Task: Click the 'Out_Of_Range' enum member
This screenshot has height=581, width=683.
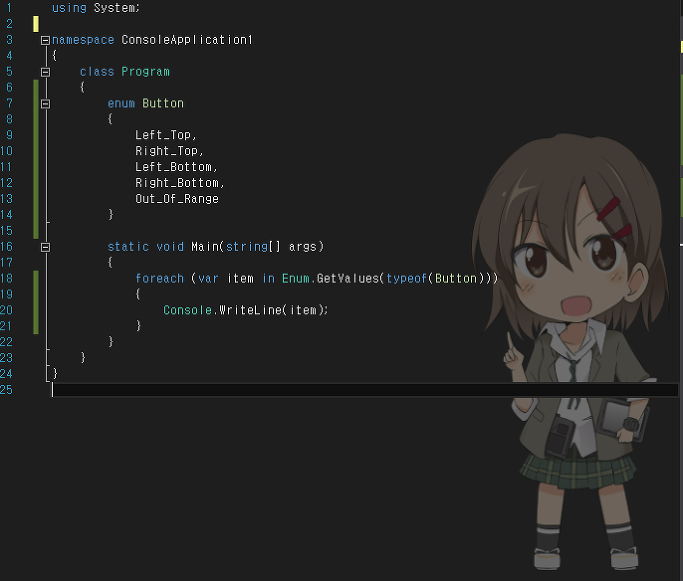Action: (x=177, y=199)
